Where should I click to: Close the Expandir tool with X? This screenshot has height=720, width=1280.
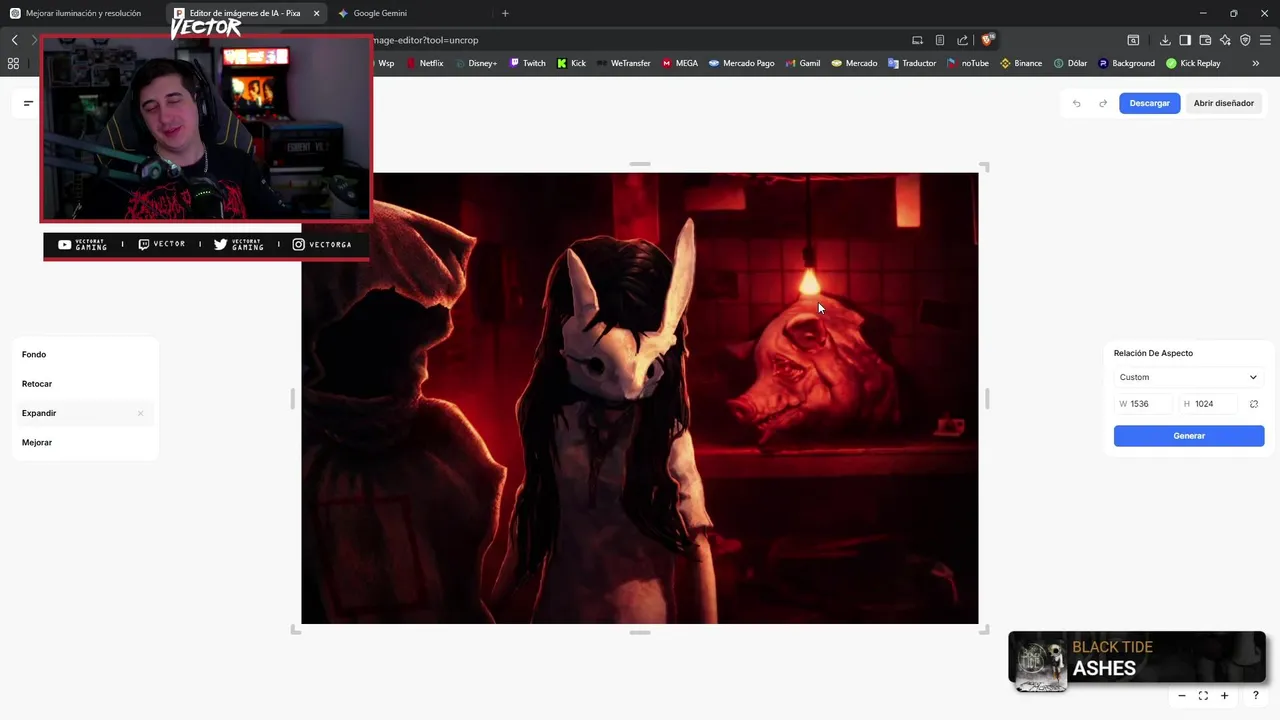point(140,413)
